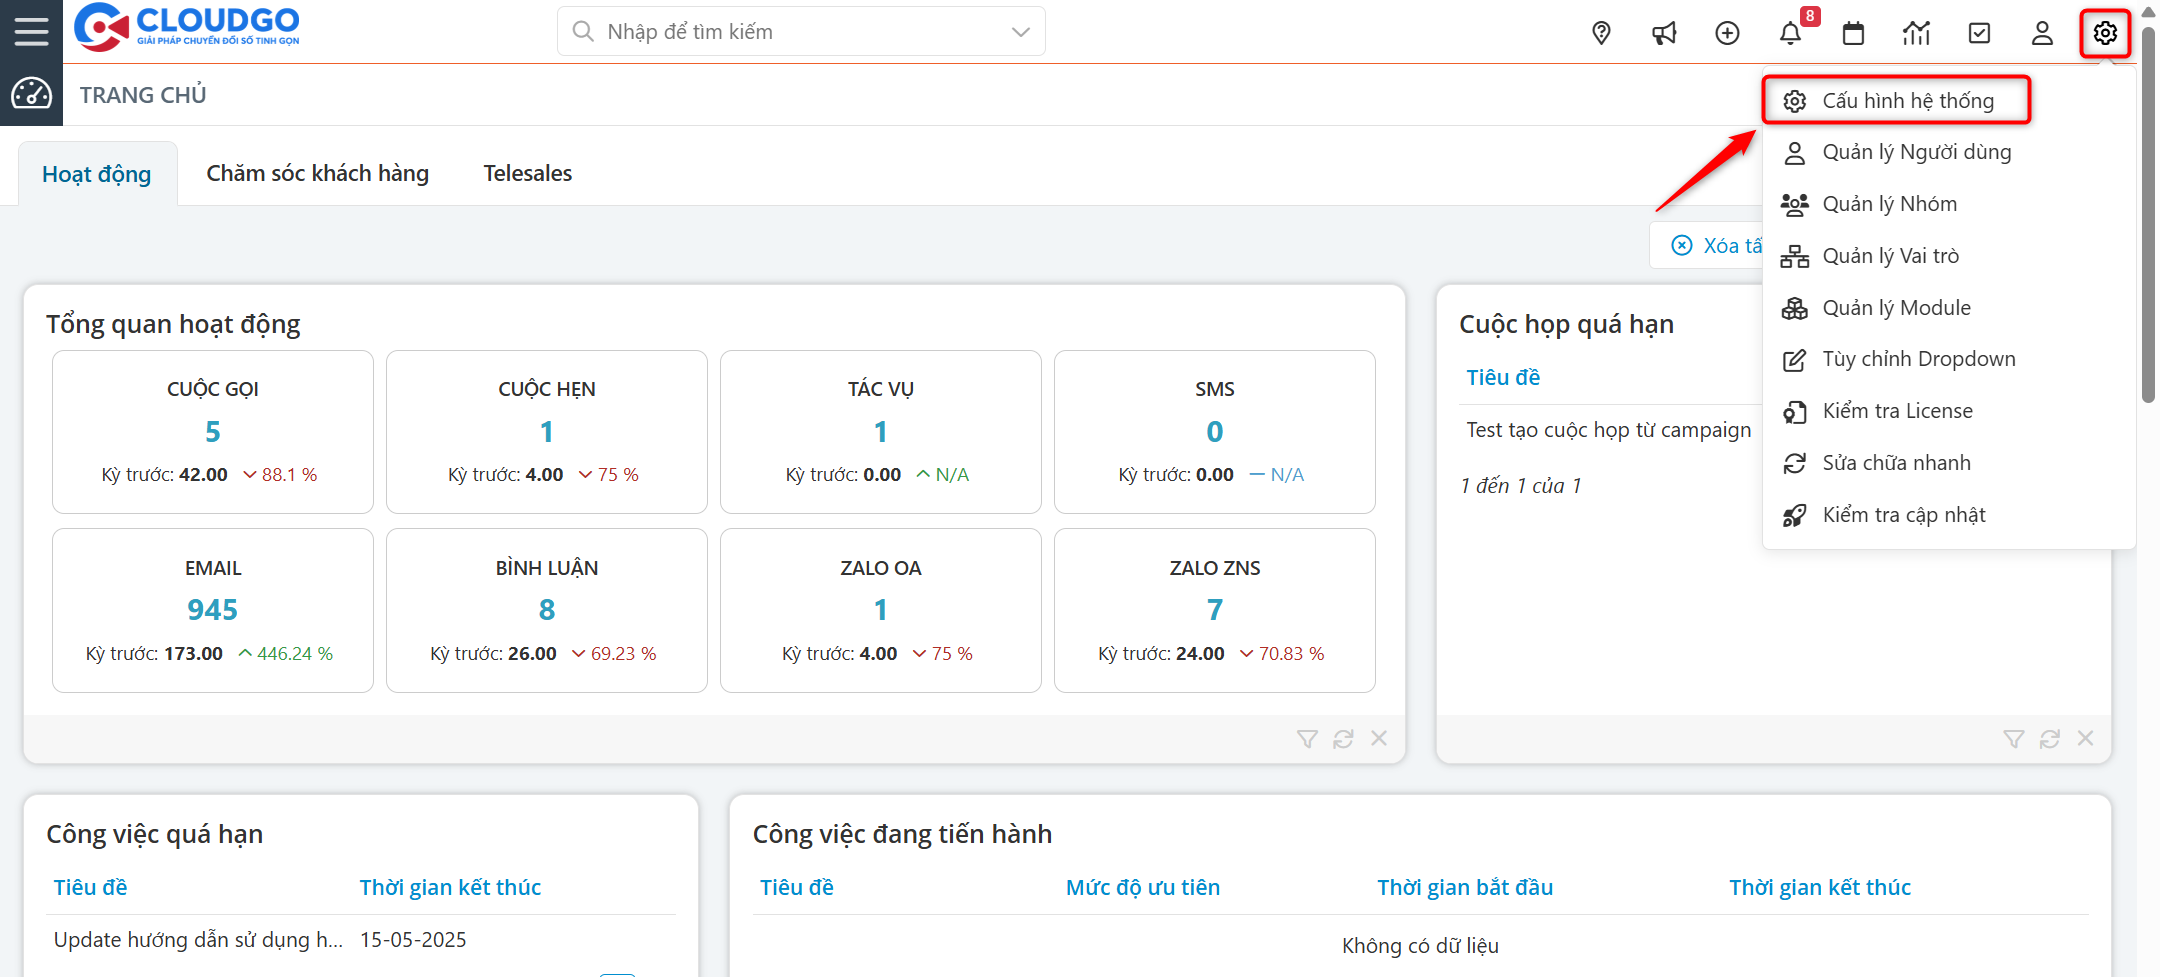Image resolution: width=2160 pixels, height=977 pixels.
Task: Open the notifications bell
Action: click(1790, 33)
